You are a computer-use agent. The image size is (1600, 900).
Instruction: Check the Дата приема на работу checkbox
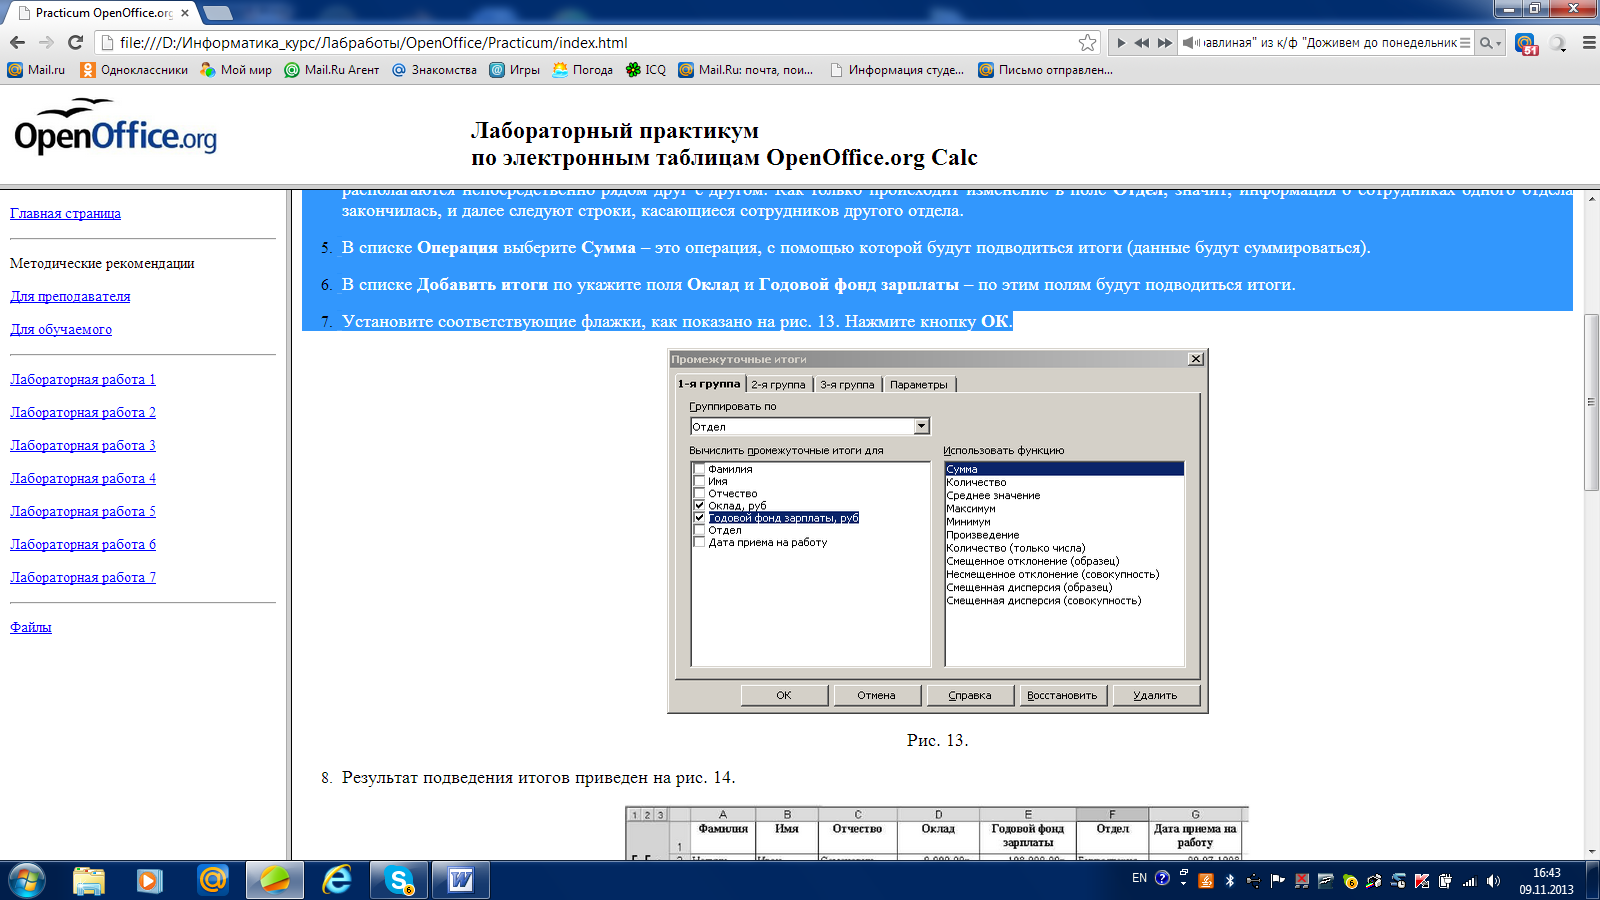[x=699, y=542]
